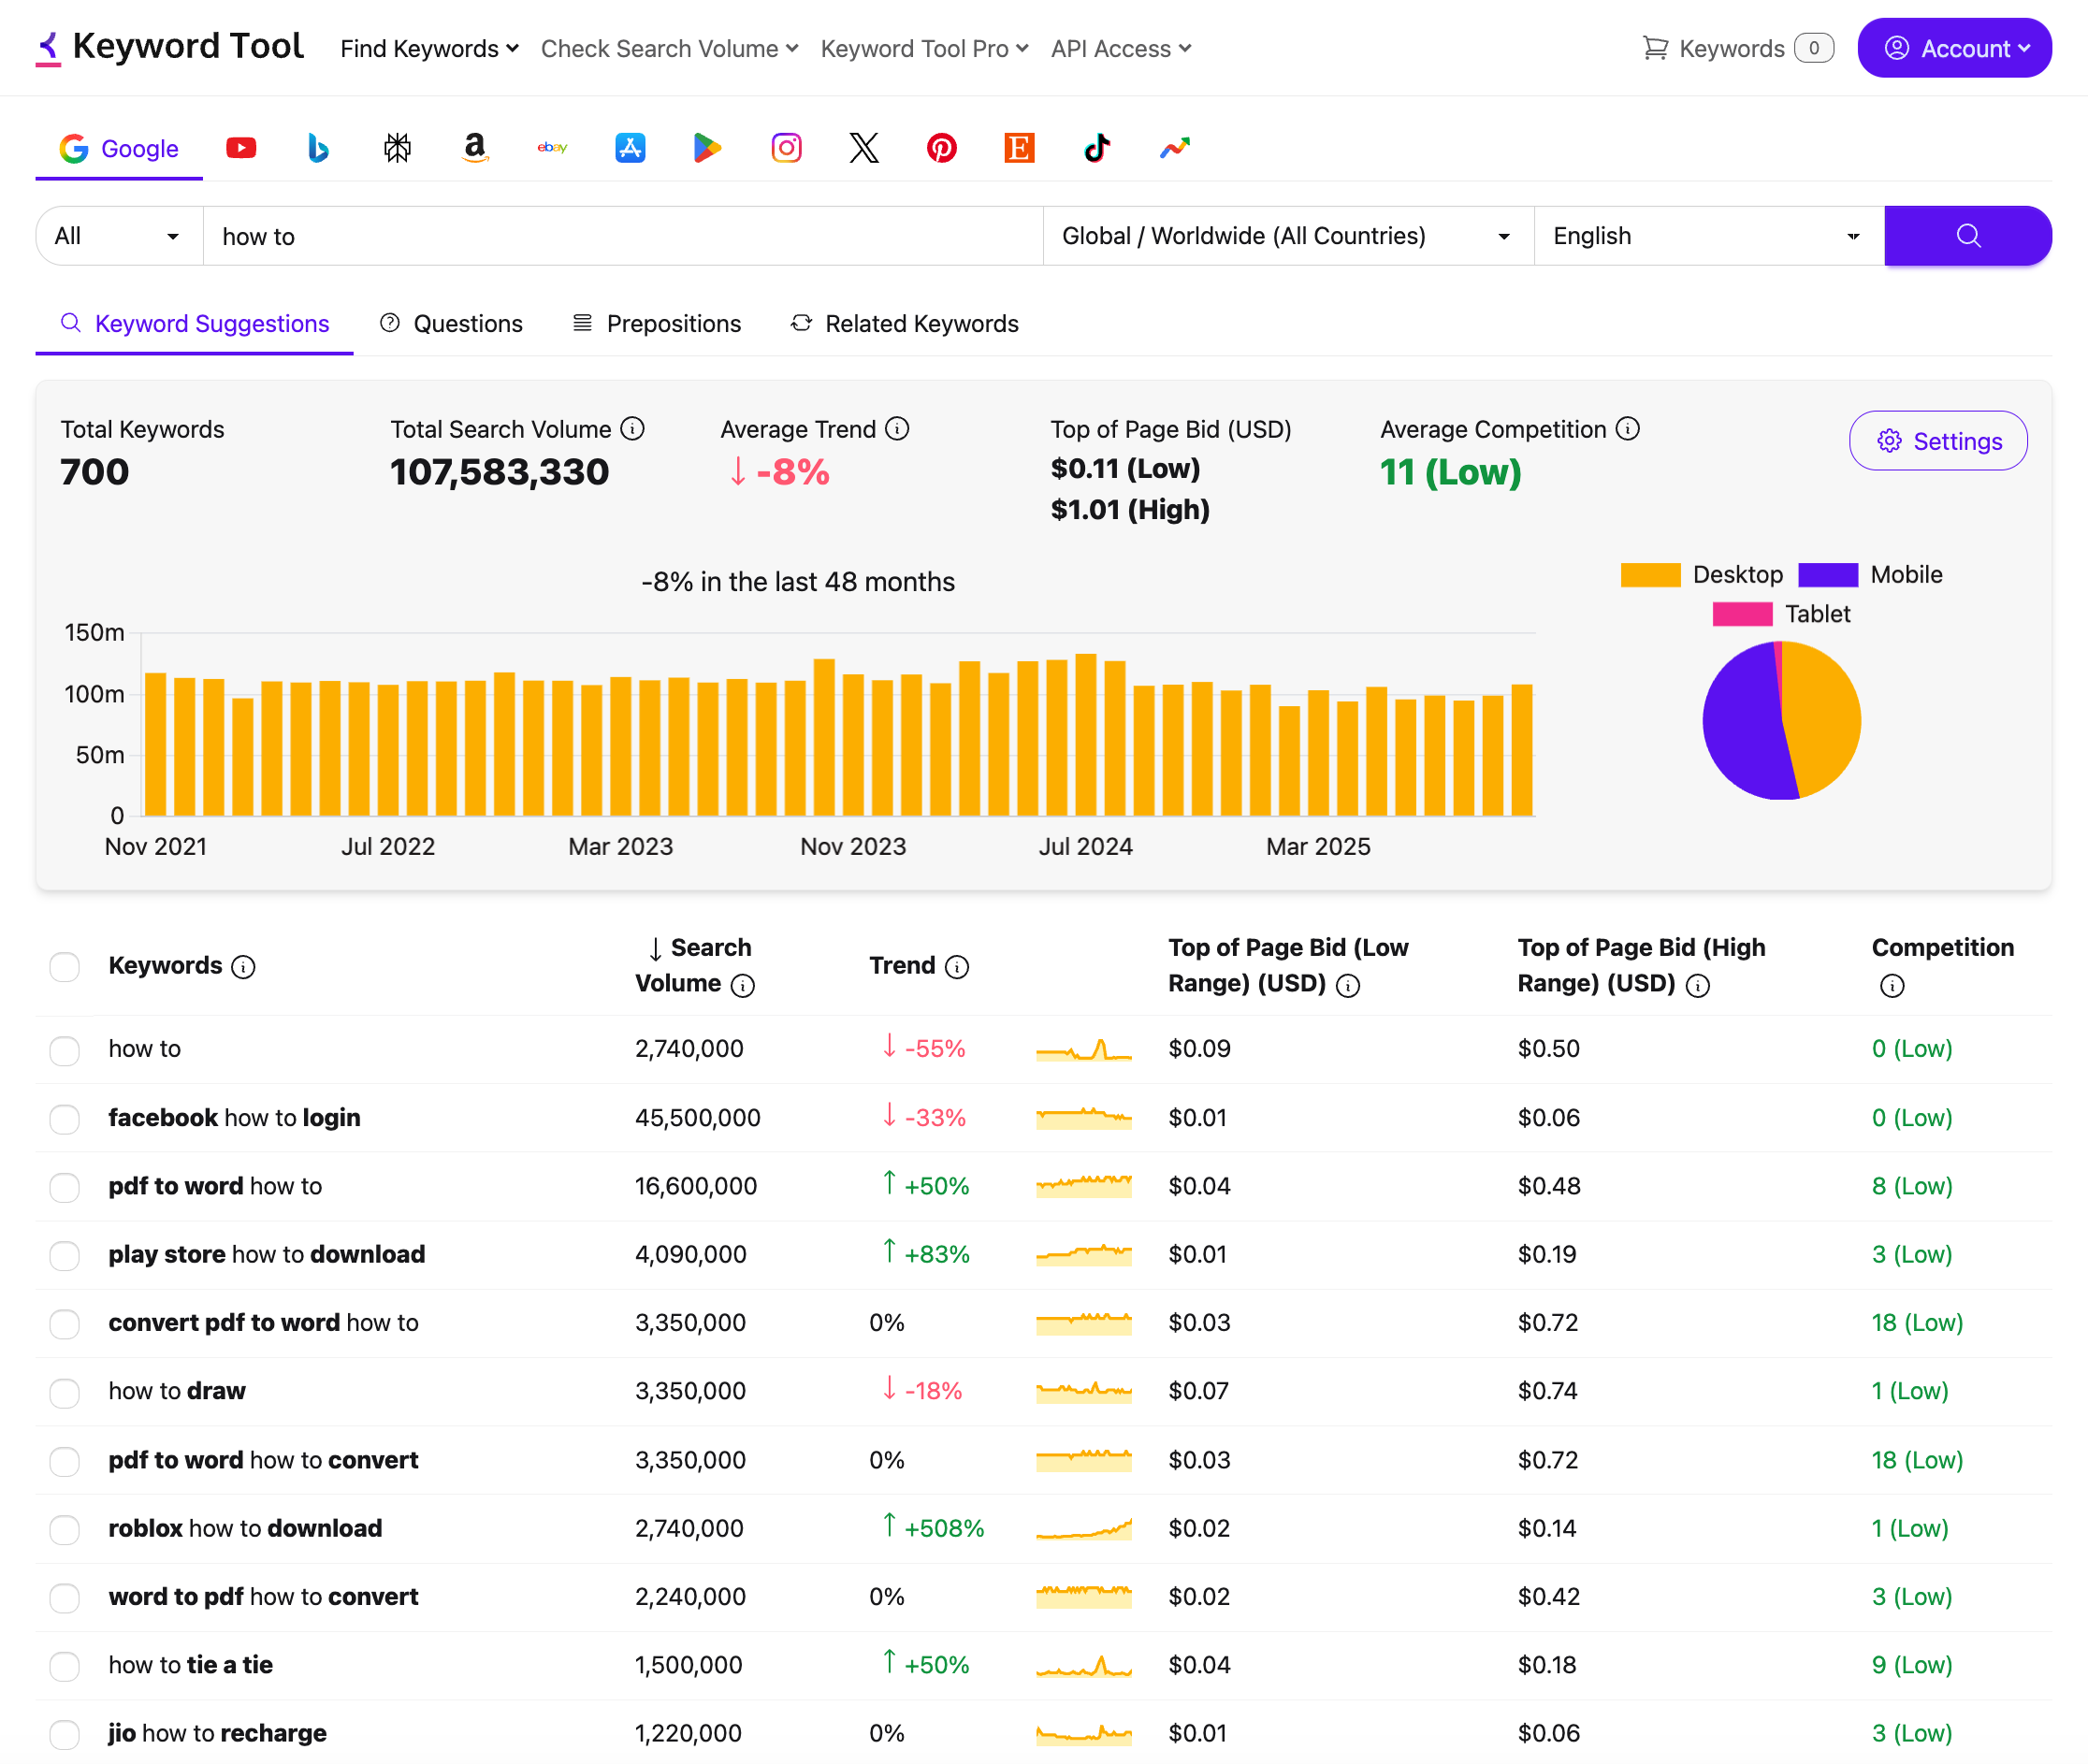Click the Bing search icon
The width and height of the screenshot is (2088, 1764).
coord(318,148)
